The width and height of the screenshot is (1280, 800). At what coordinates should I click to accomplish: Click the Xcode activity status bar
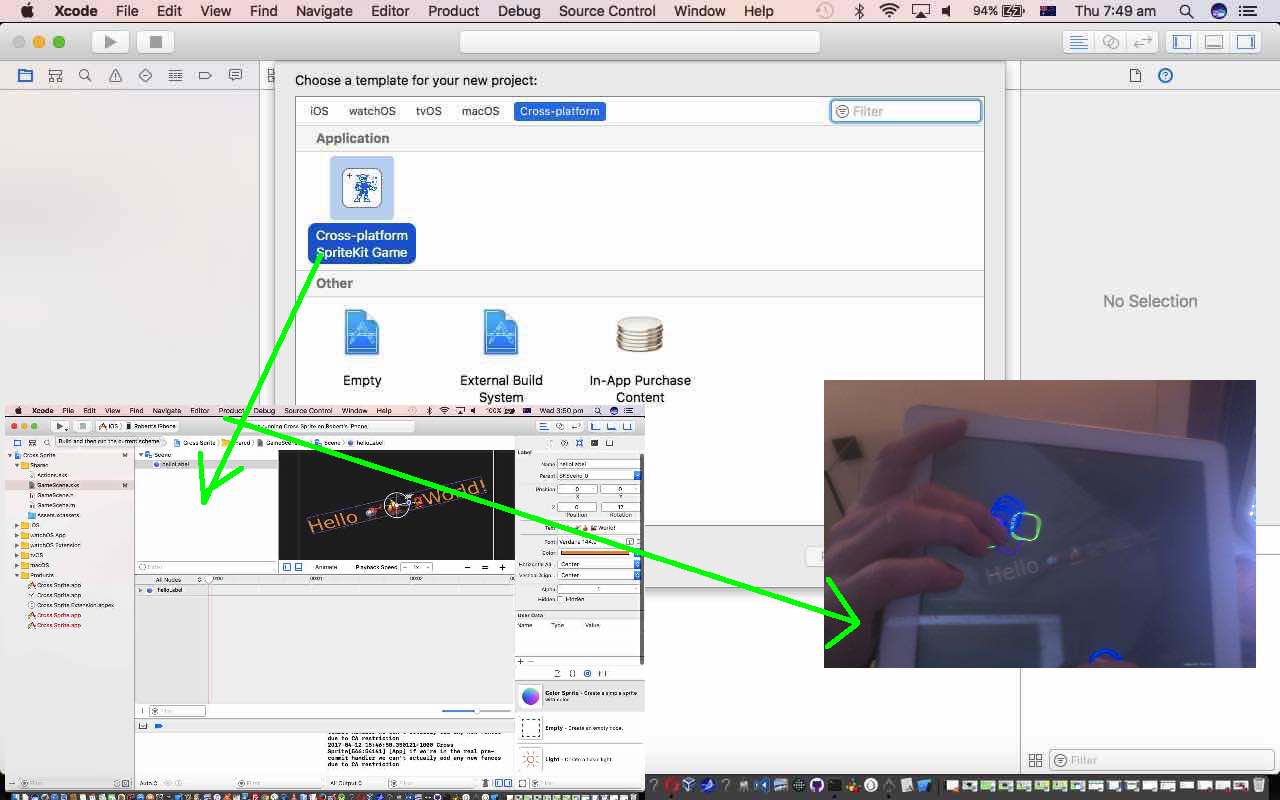(x=640, y=42)
